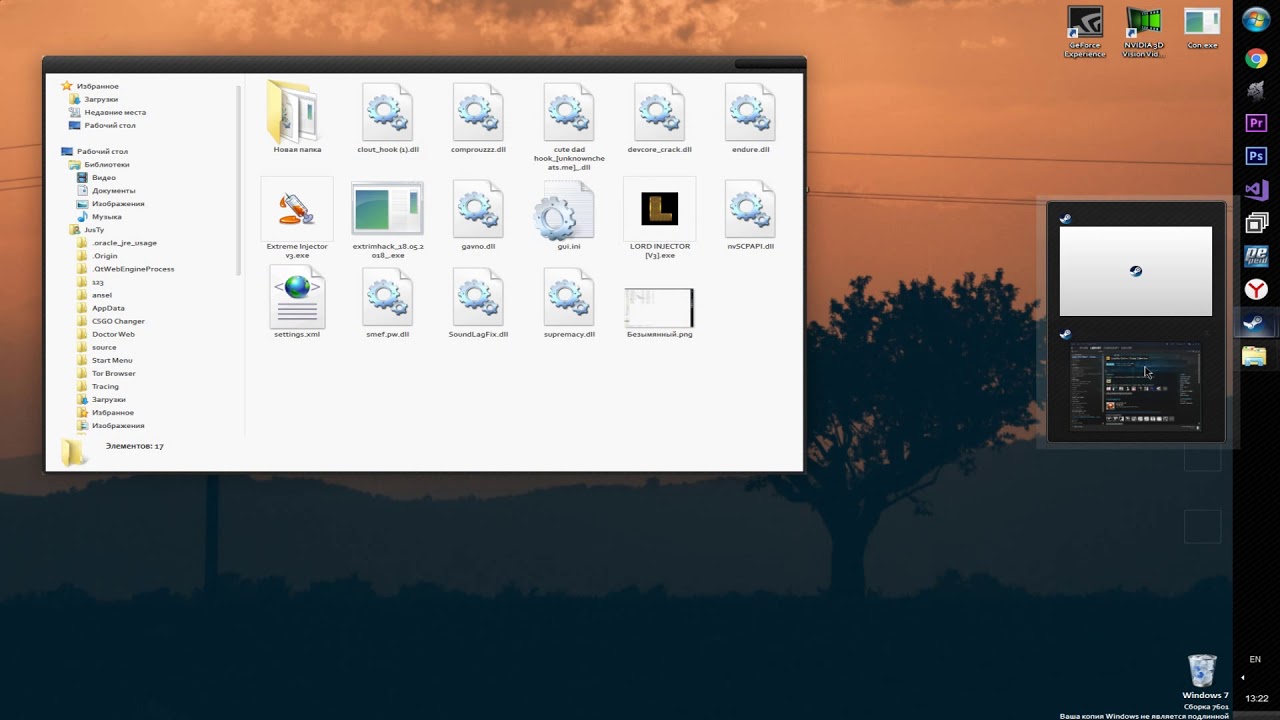Open the .oracle_jre_usage folder
The image size is (1280, 720).
tap(124, 242)
